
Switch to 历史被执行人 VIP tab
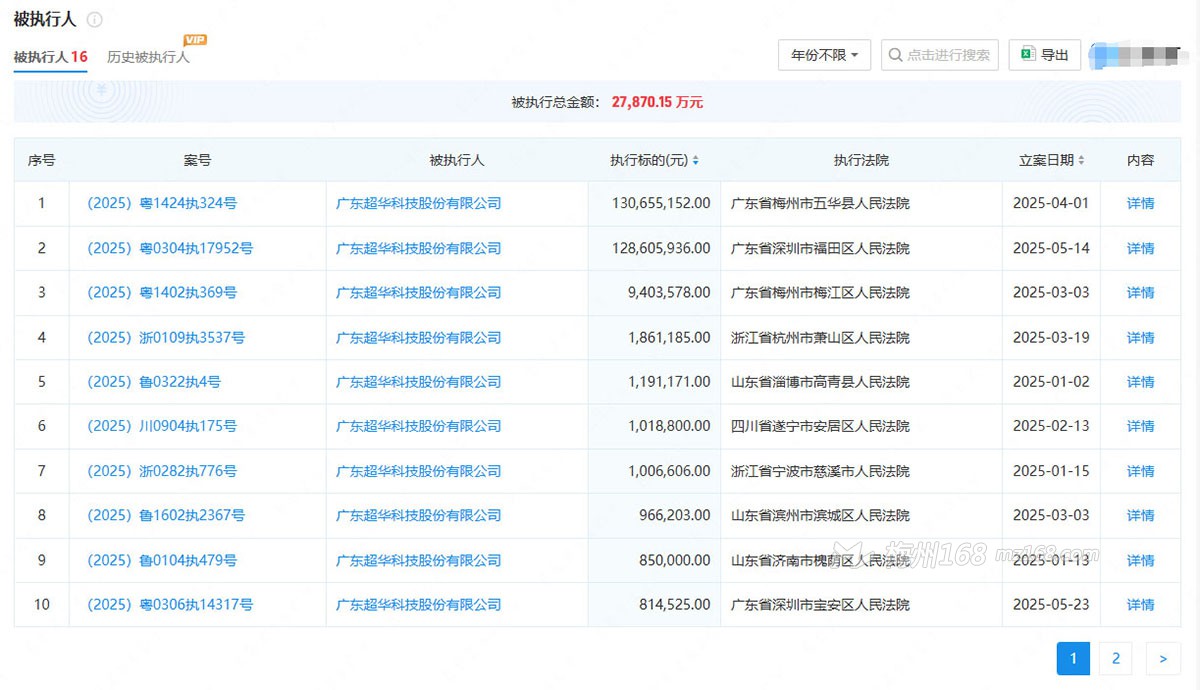pyautogui.click(x=148, y=57)
